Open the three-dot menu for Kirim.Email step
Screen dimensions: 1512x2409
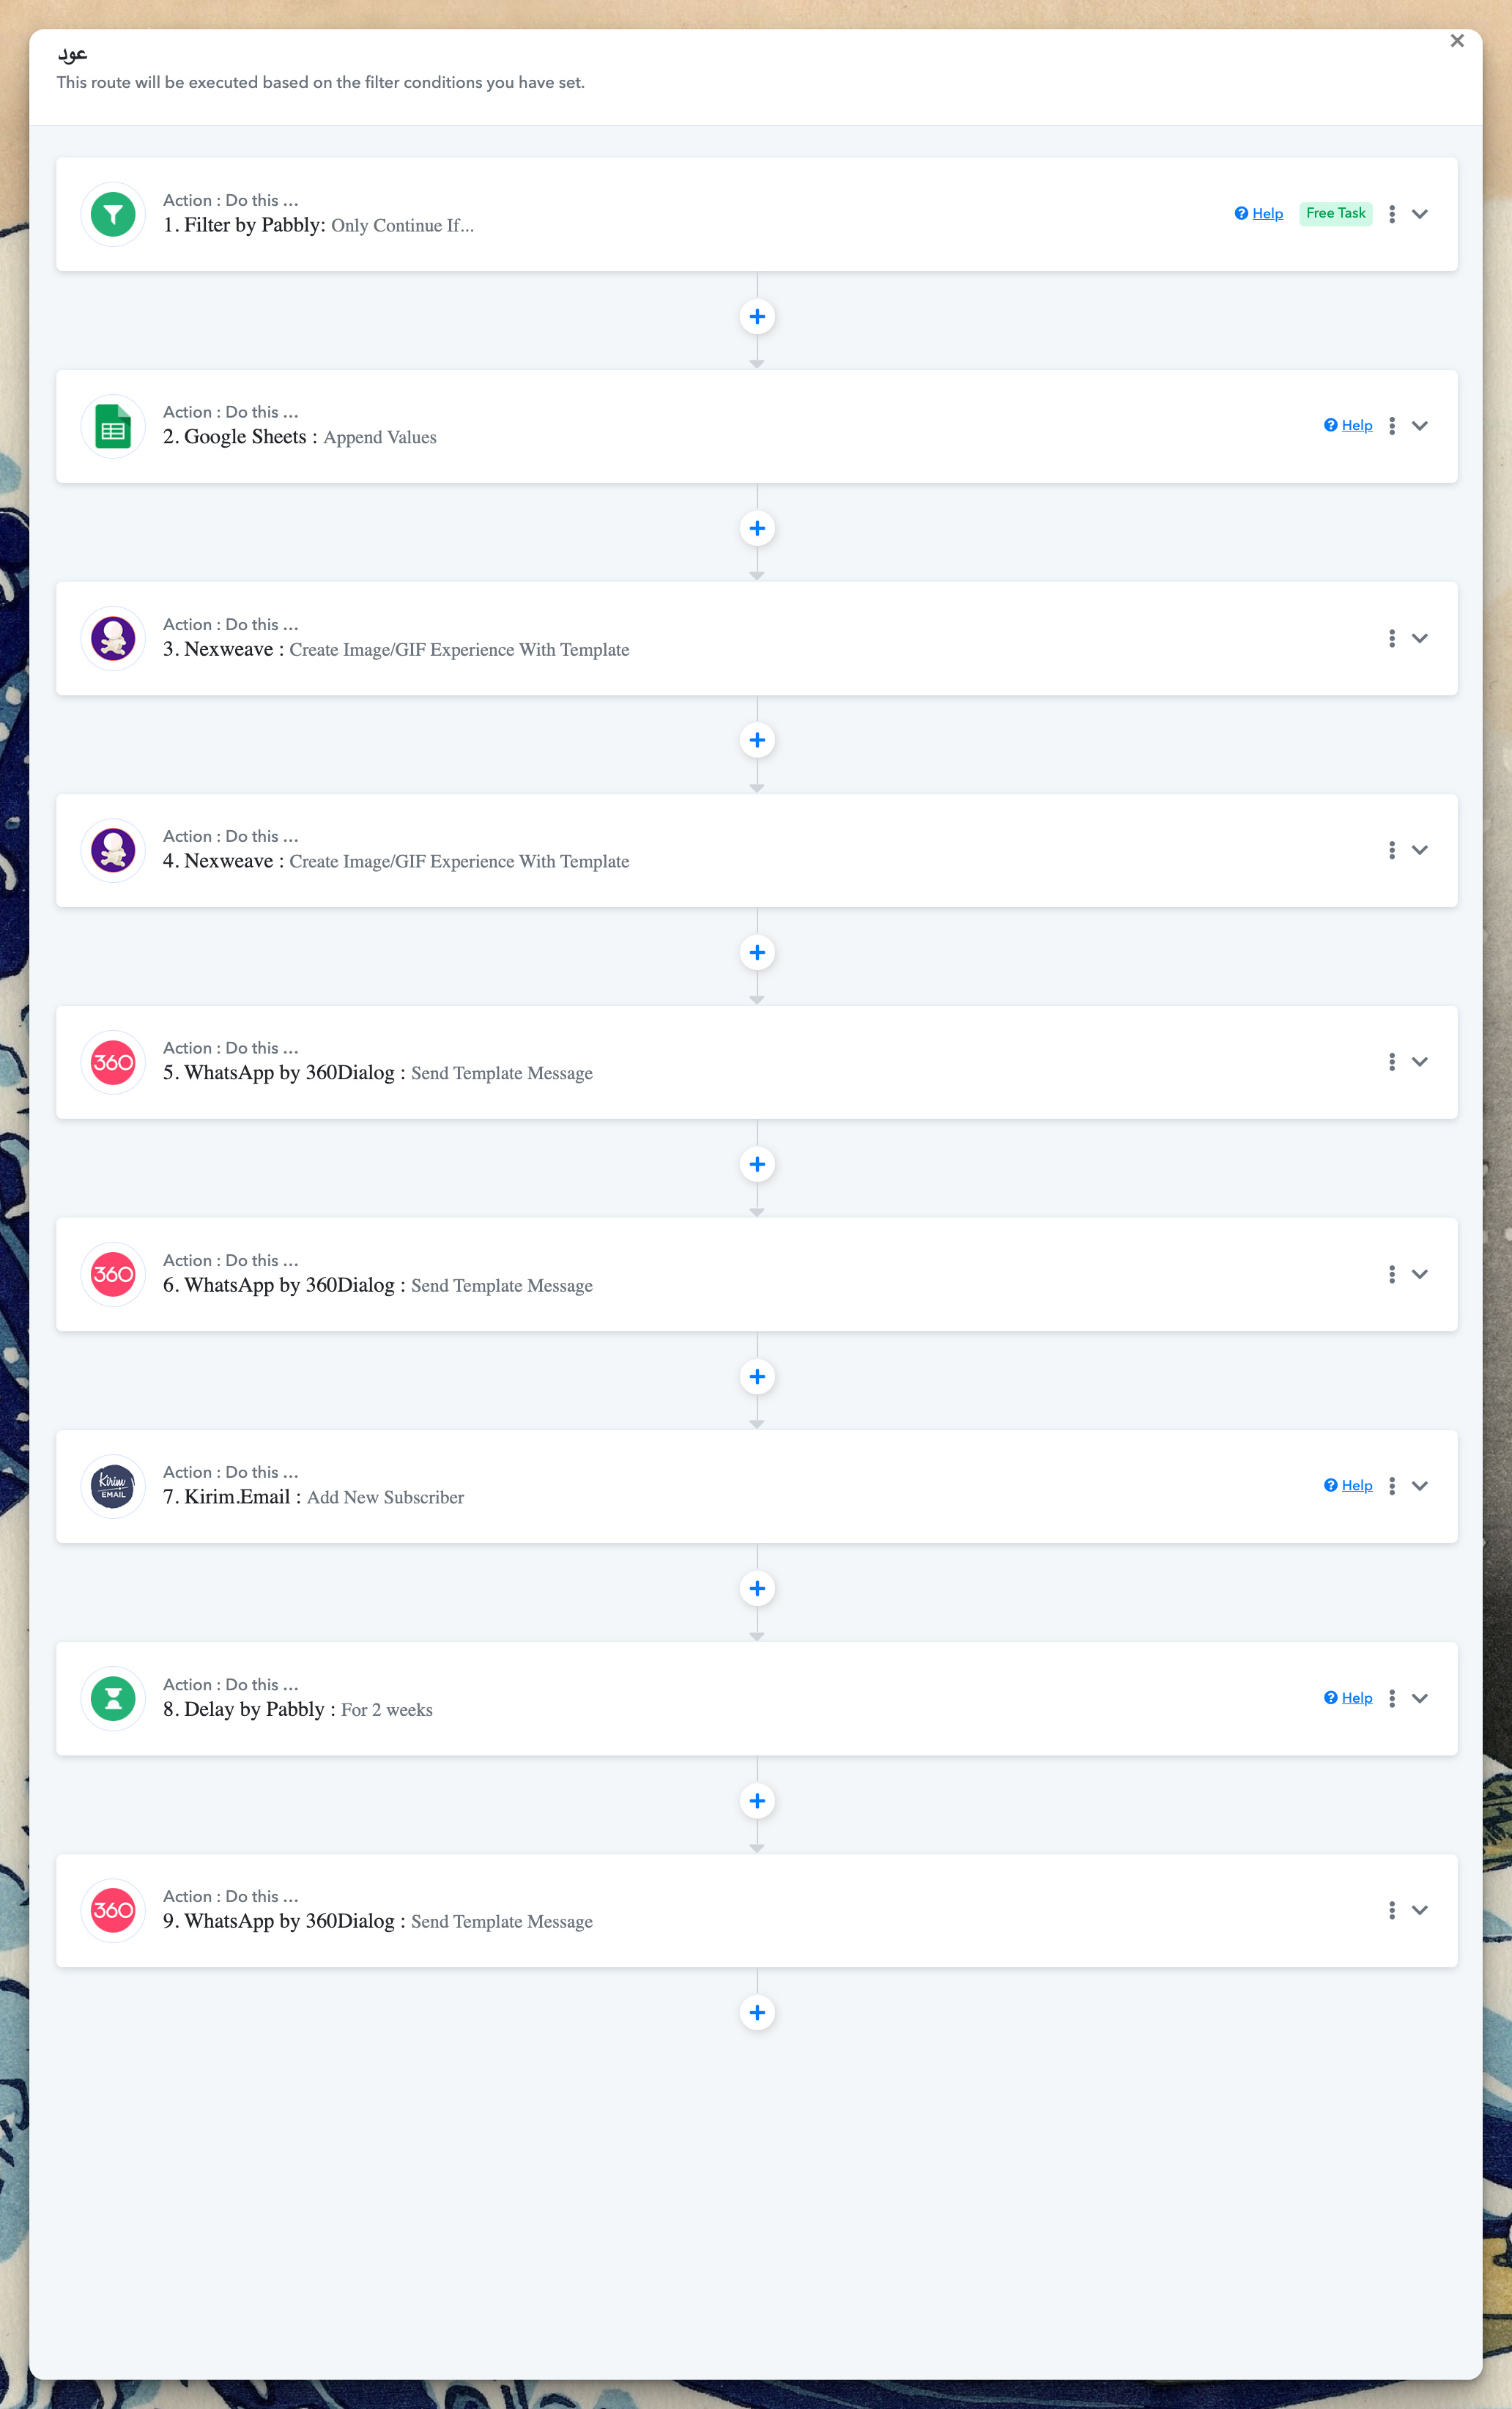point(1392,1486)
